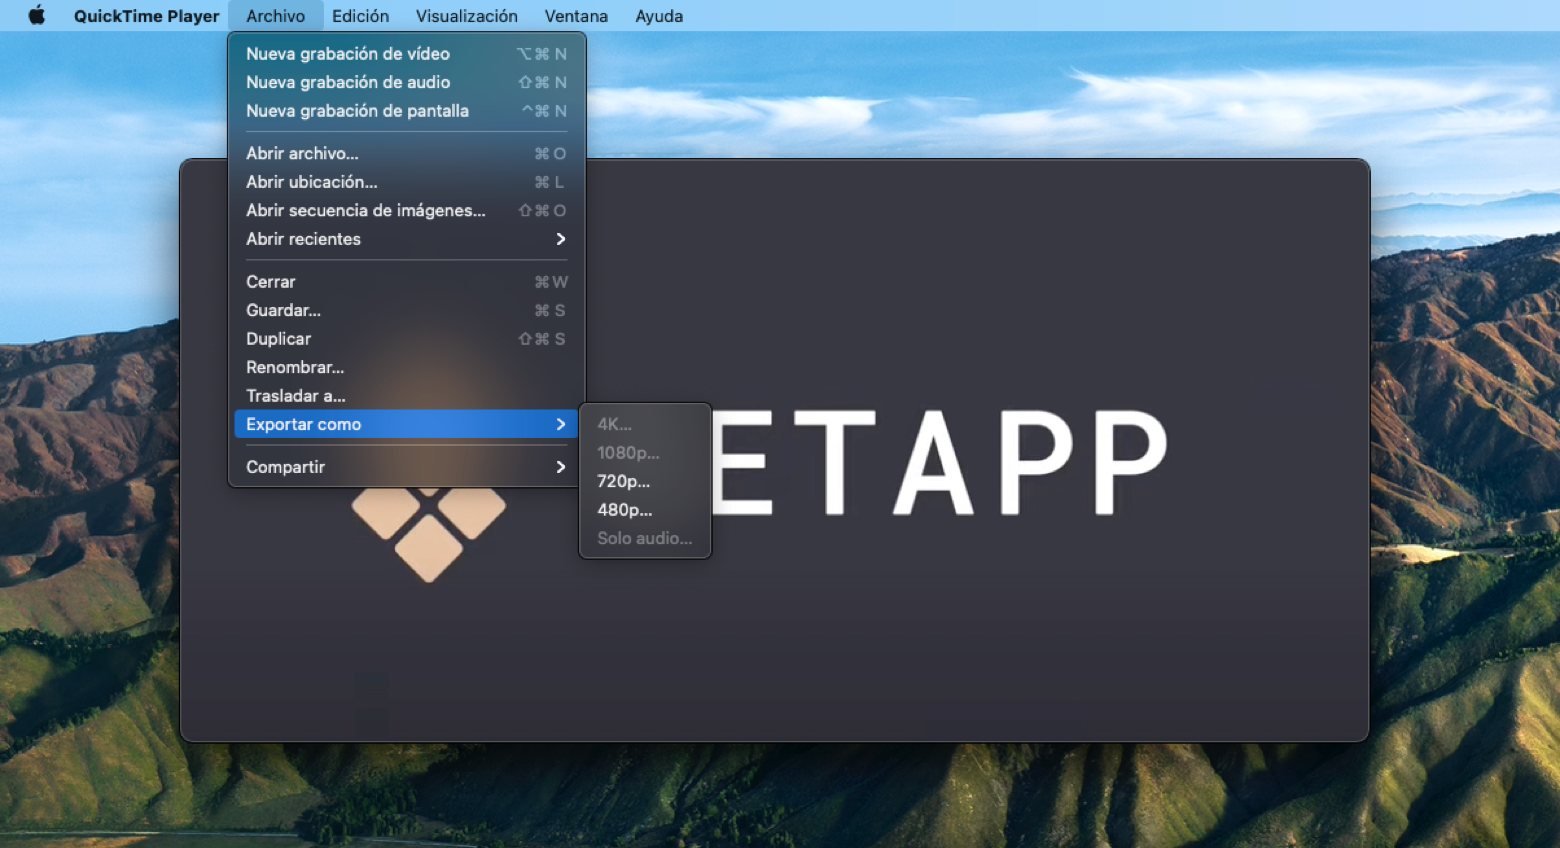Viewport: 1560px width, 848px height.
Task: Expand the Exportar como submenu
Action: 304,424
